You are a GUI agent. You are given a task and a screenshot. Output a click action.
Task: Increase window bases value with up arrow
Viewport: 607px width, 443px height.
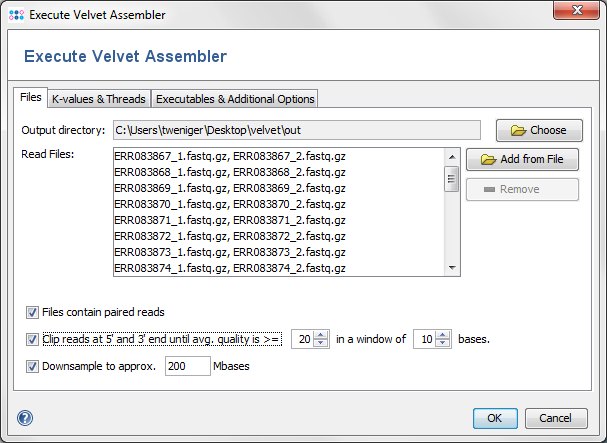click(x=442, y=335)
